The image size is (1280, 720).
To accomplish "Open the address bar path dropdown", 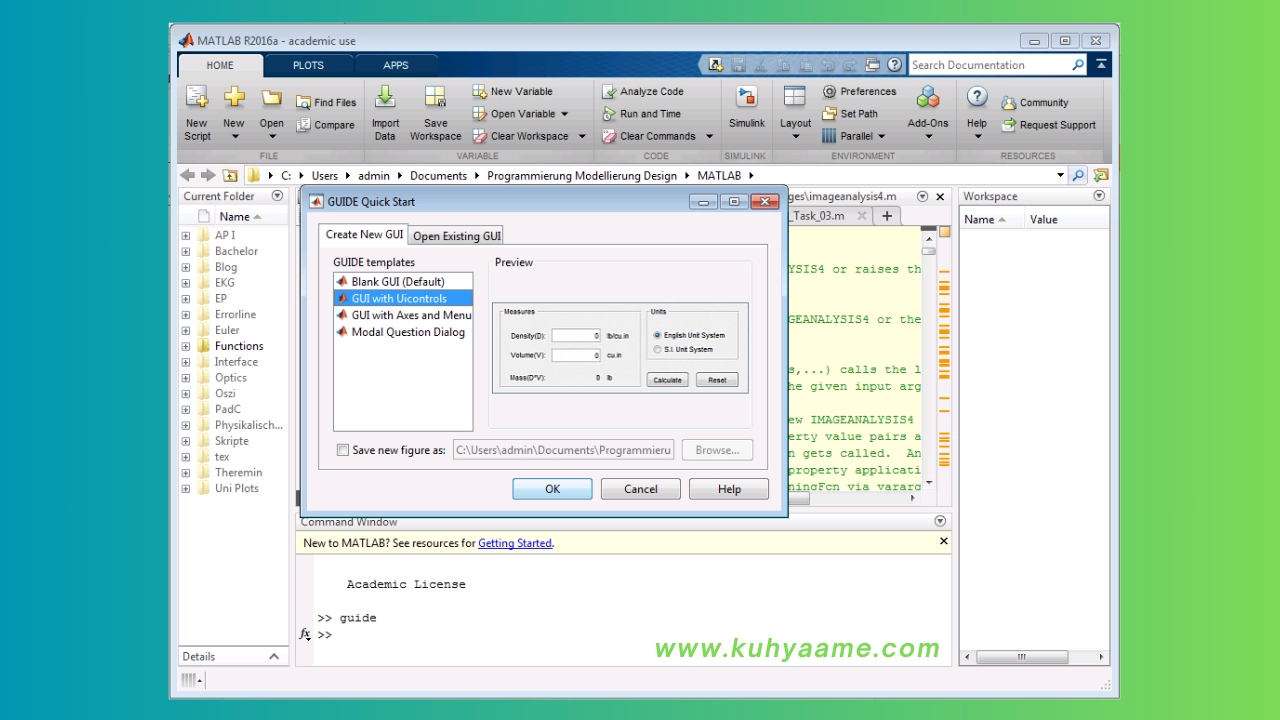I will 1061,175.
